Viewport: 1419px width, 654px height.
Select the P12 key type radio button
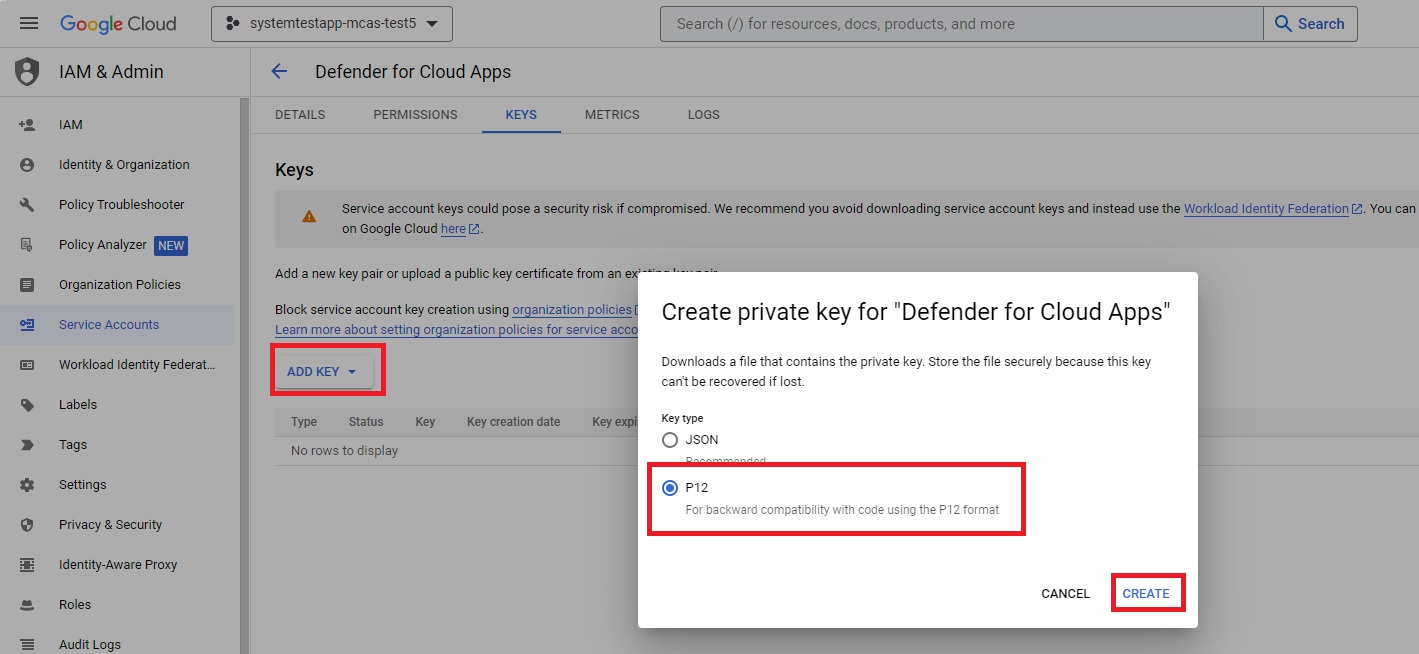(670, 488)
